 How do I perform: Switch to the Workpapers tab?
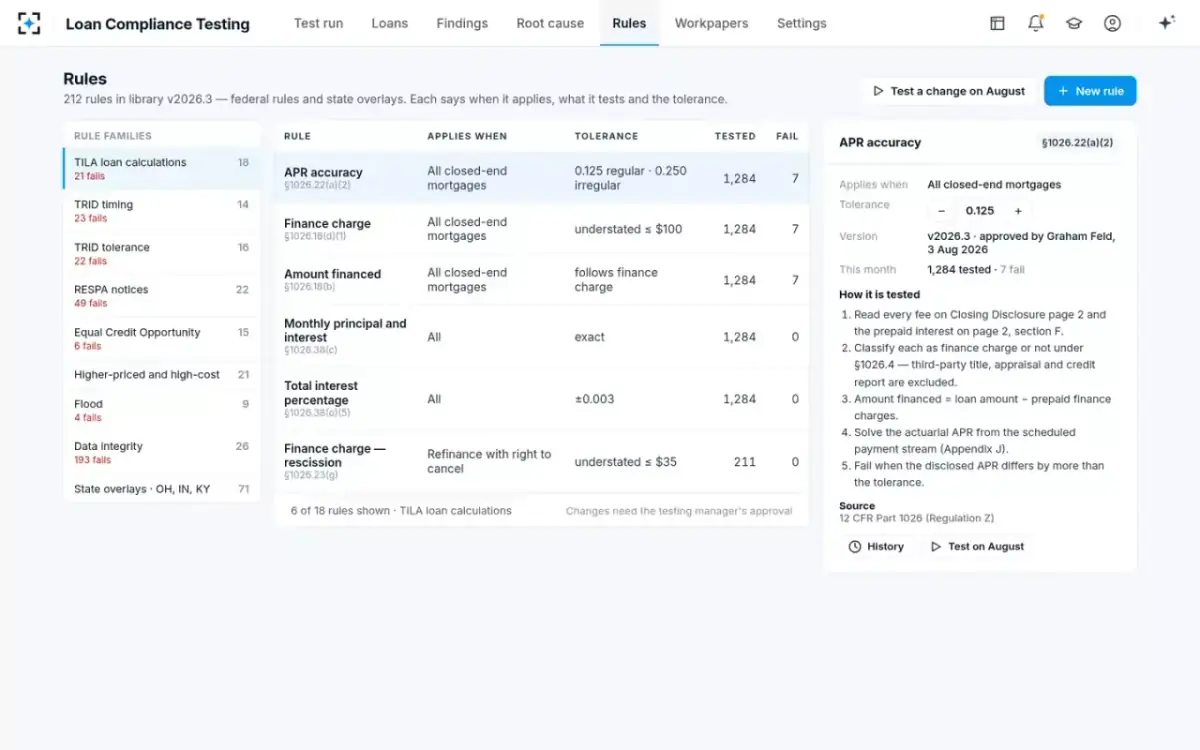711,23
